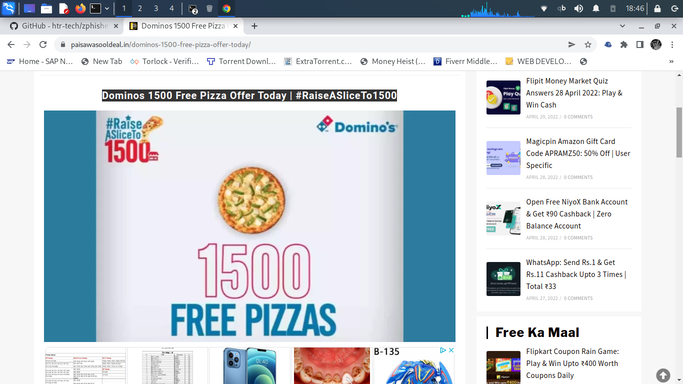Switch to workspace 2
This screenshot has height=384, width=683.
pos(140,8)
